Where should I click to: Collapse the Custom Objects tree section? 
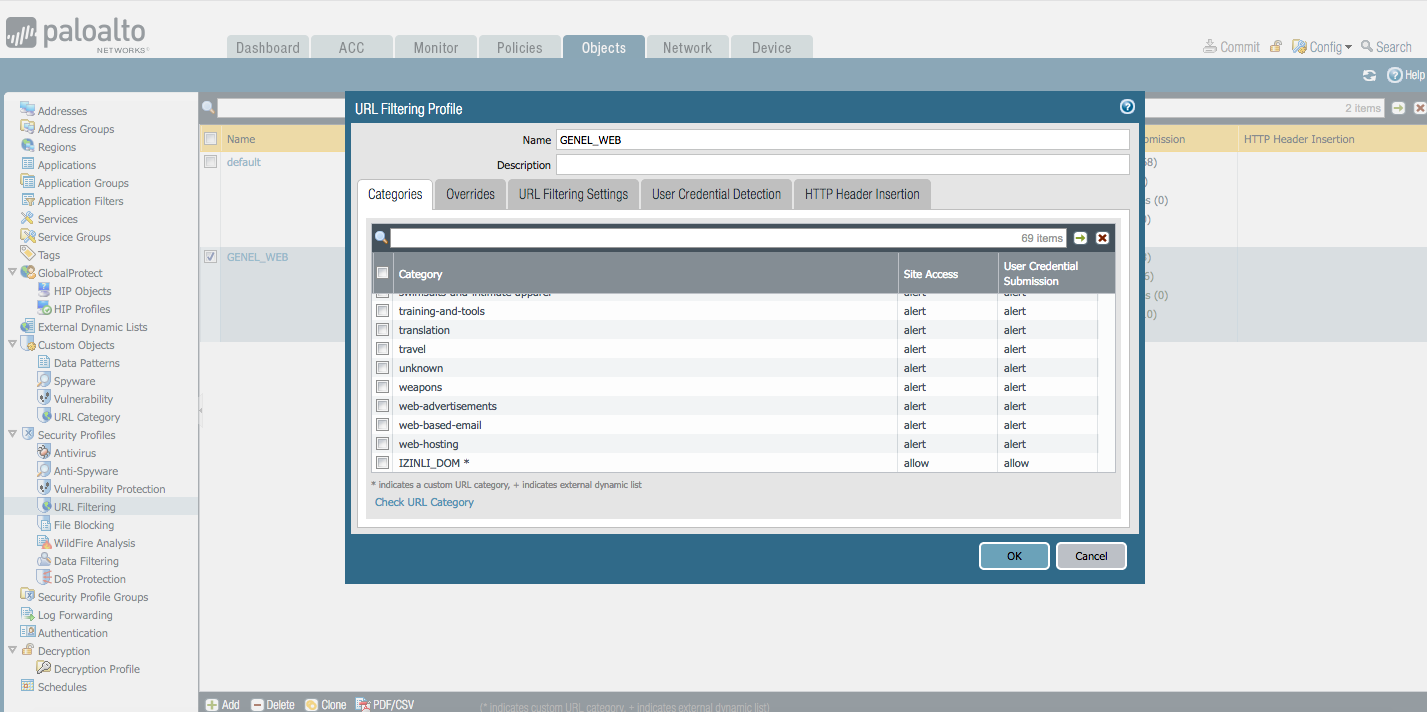point(12,344)
